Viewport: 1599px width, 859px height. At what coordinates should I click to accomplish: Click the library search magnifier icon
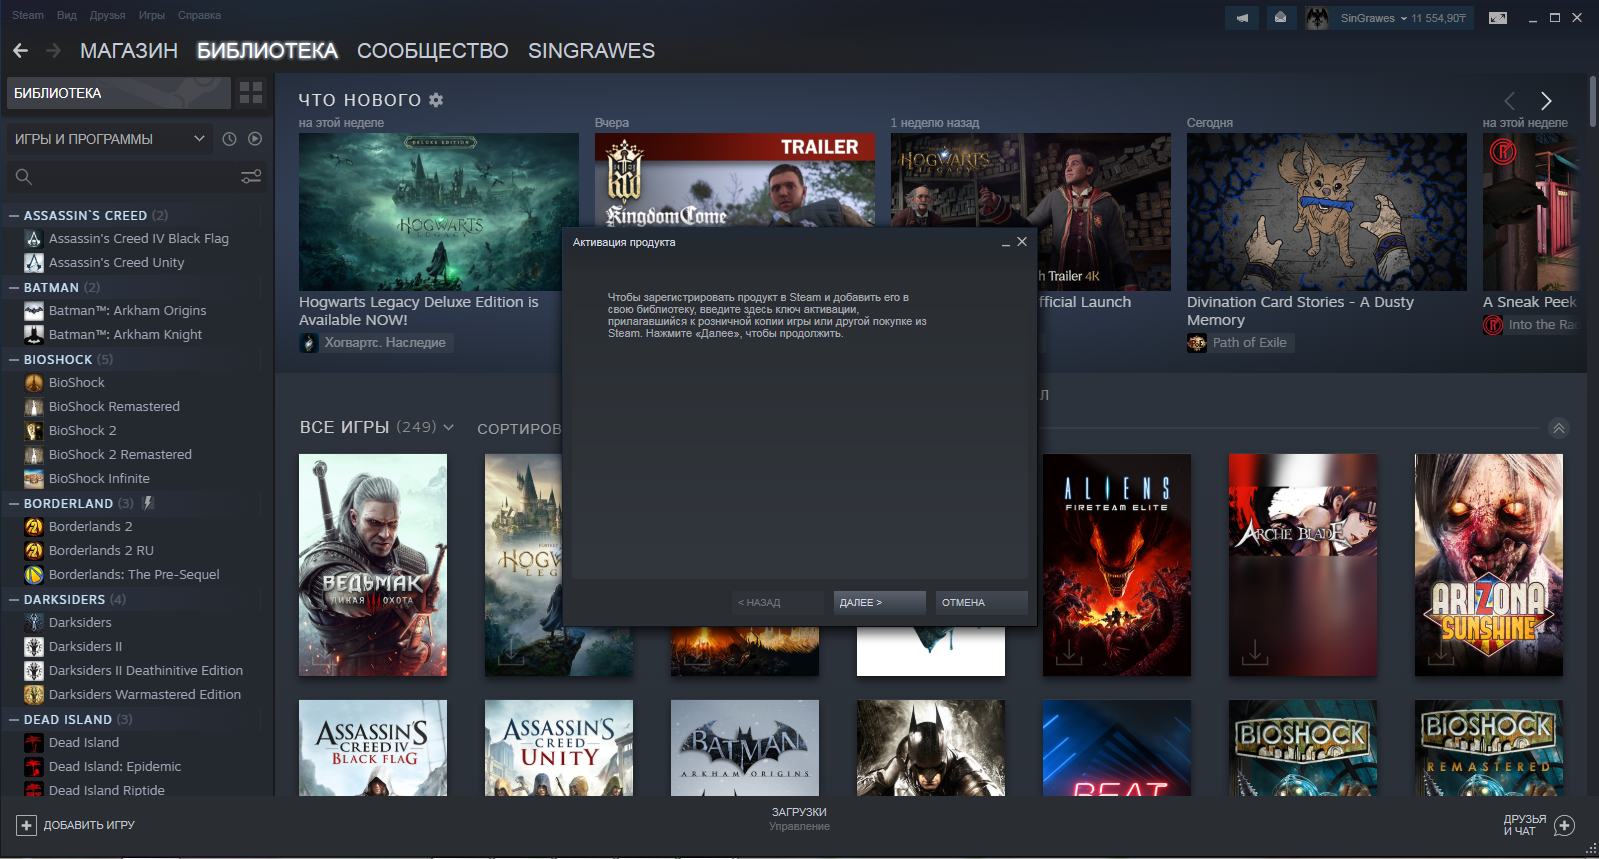coord(24,177)
